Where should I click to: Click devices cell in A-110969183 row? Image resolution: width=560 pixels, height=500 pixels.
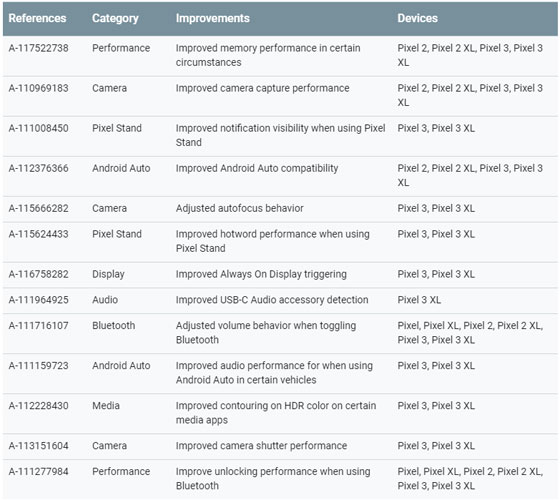[x=470, y=95]
